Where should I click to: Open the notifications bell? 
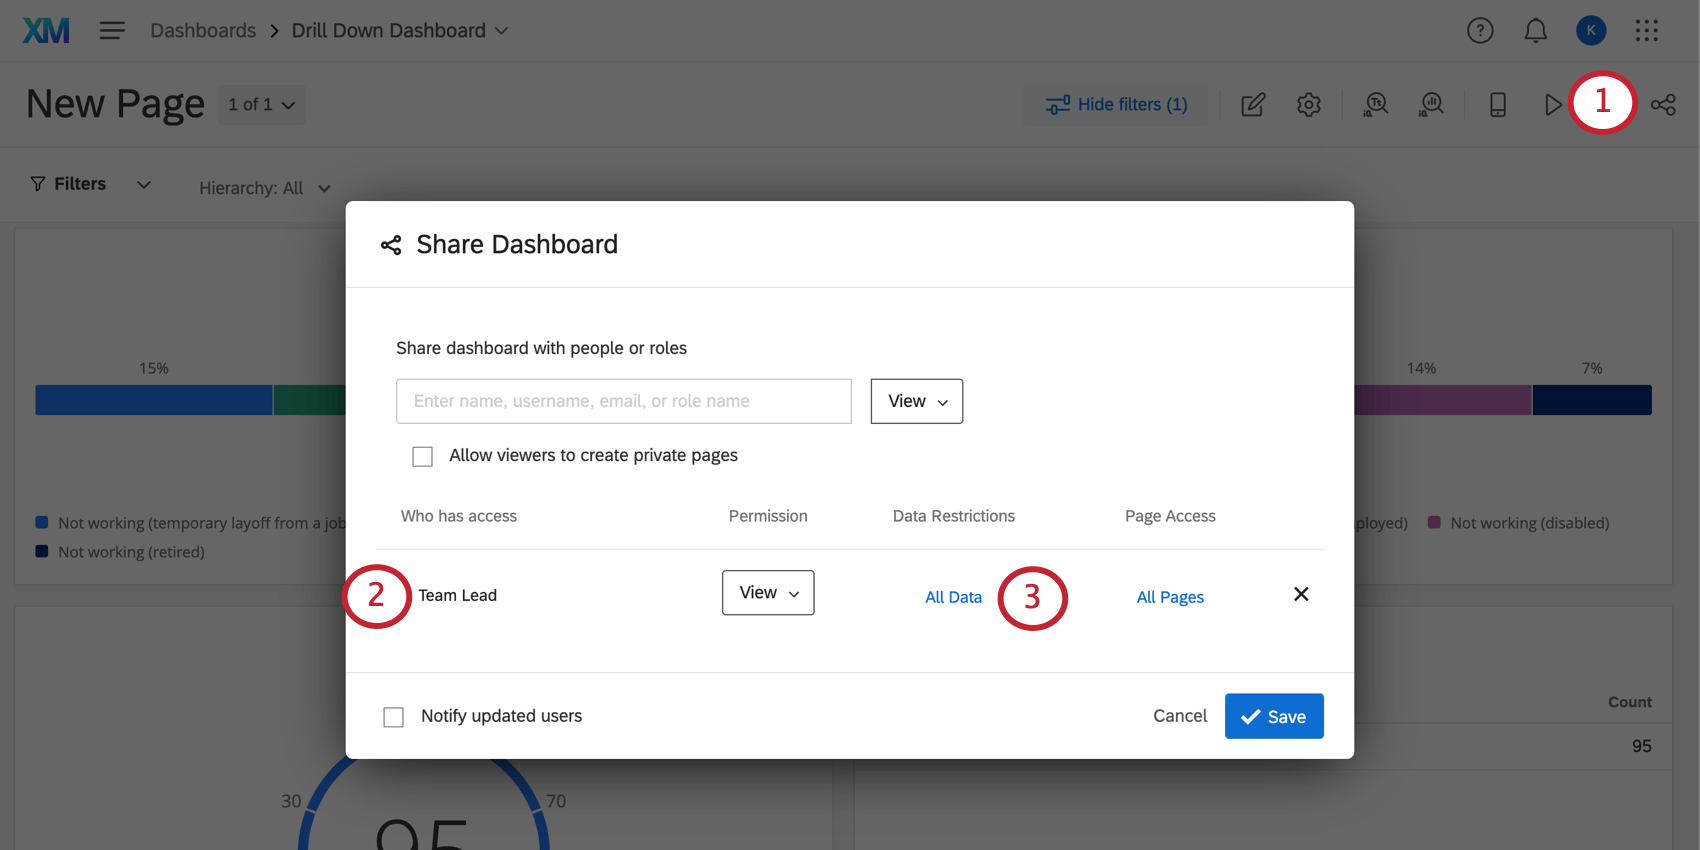(x=1535, y=31)
